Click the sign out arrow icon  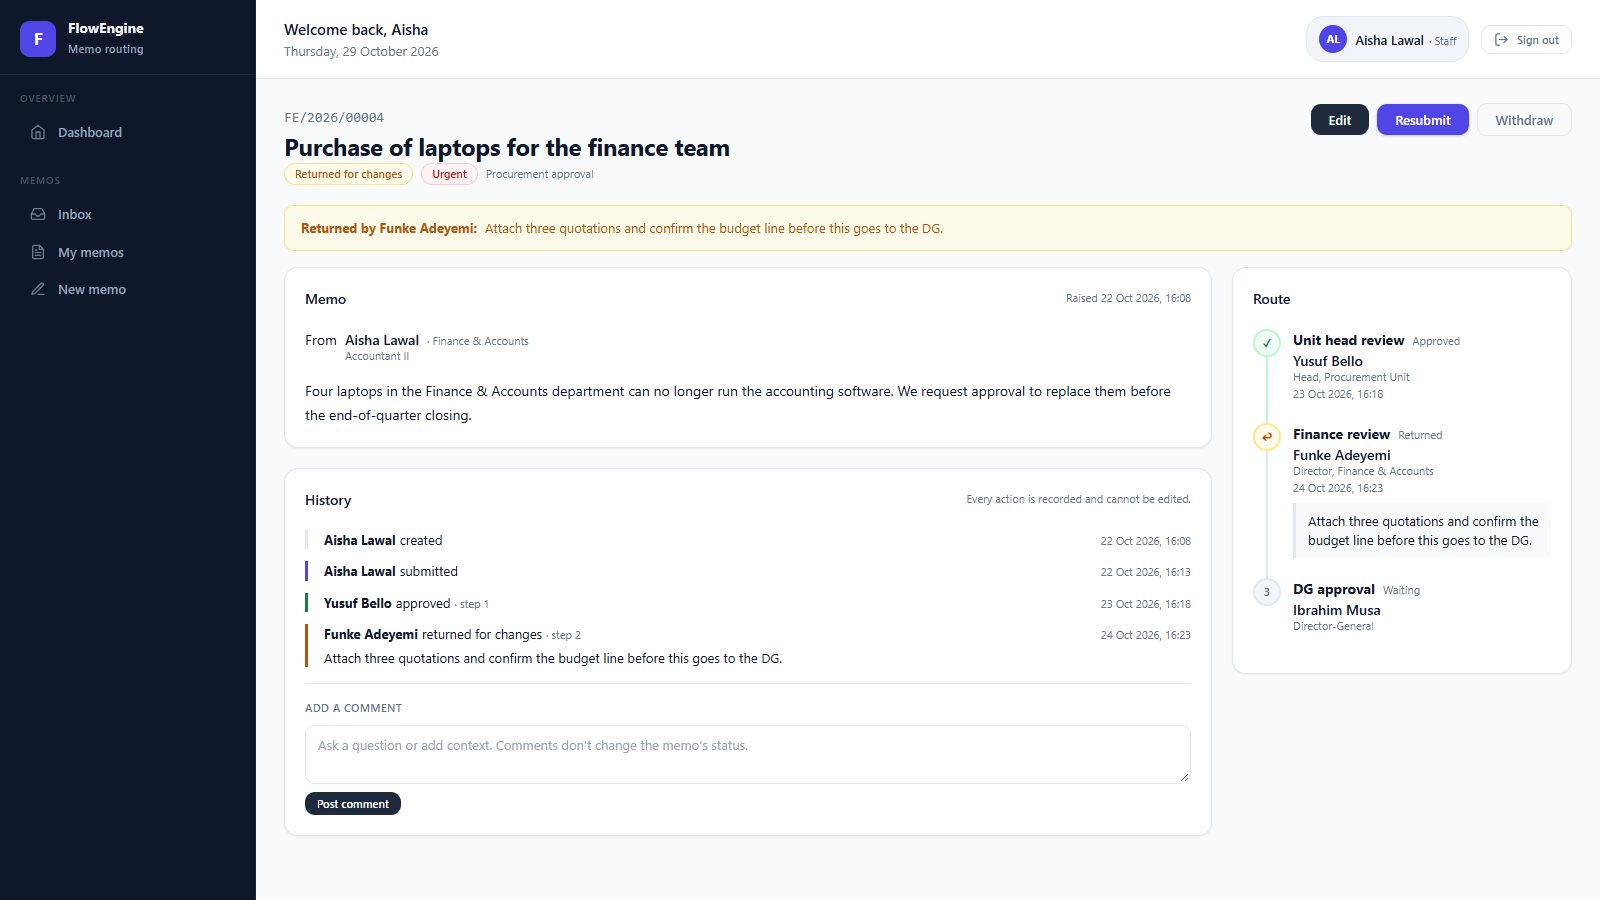[1501, 40]
